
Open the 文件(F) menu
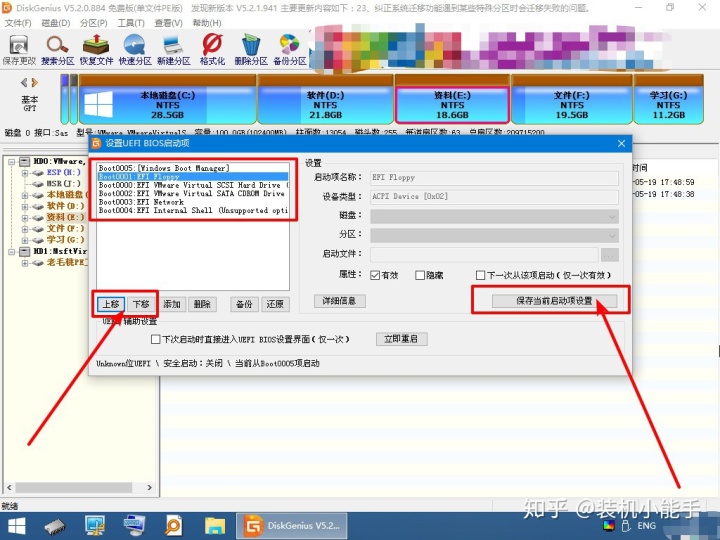(x=18, y=23)
